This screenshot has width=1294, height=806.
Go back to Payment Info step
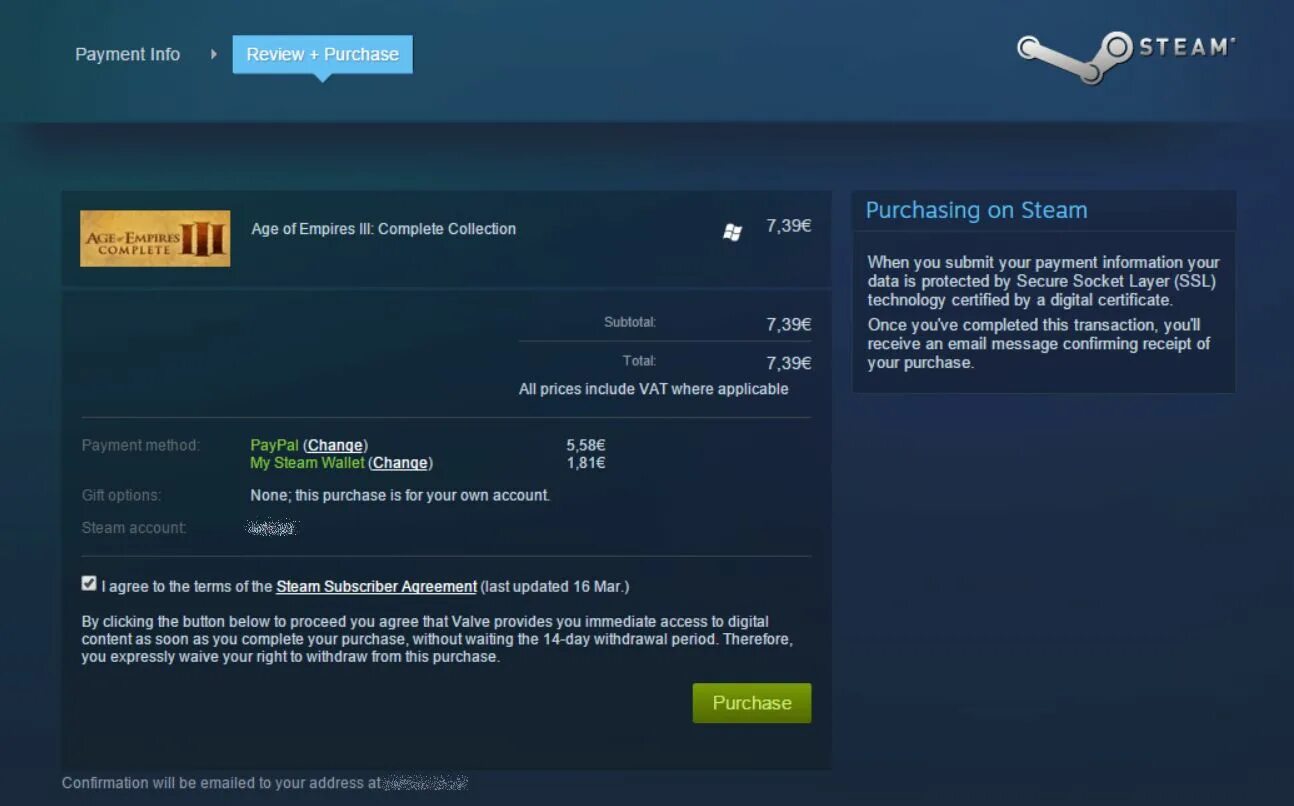tap(127, 55)
